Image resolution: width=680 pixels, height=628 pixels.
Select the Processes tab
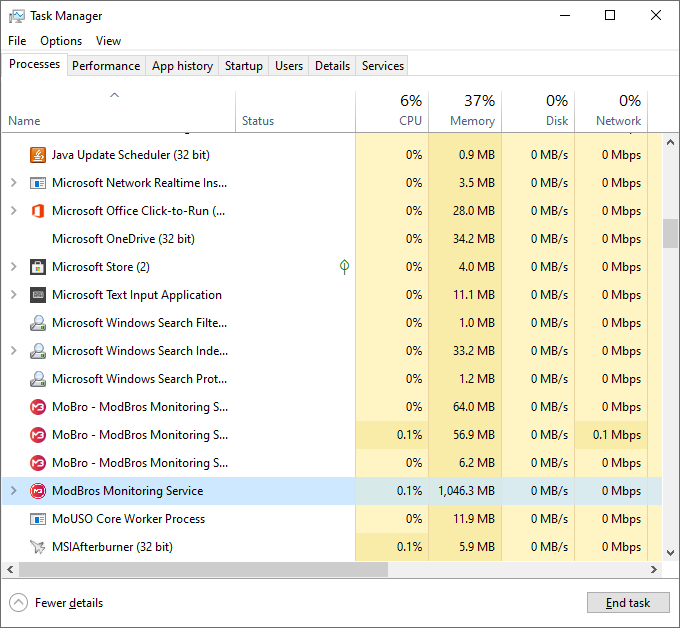[35, 64]
